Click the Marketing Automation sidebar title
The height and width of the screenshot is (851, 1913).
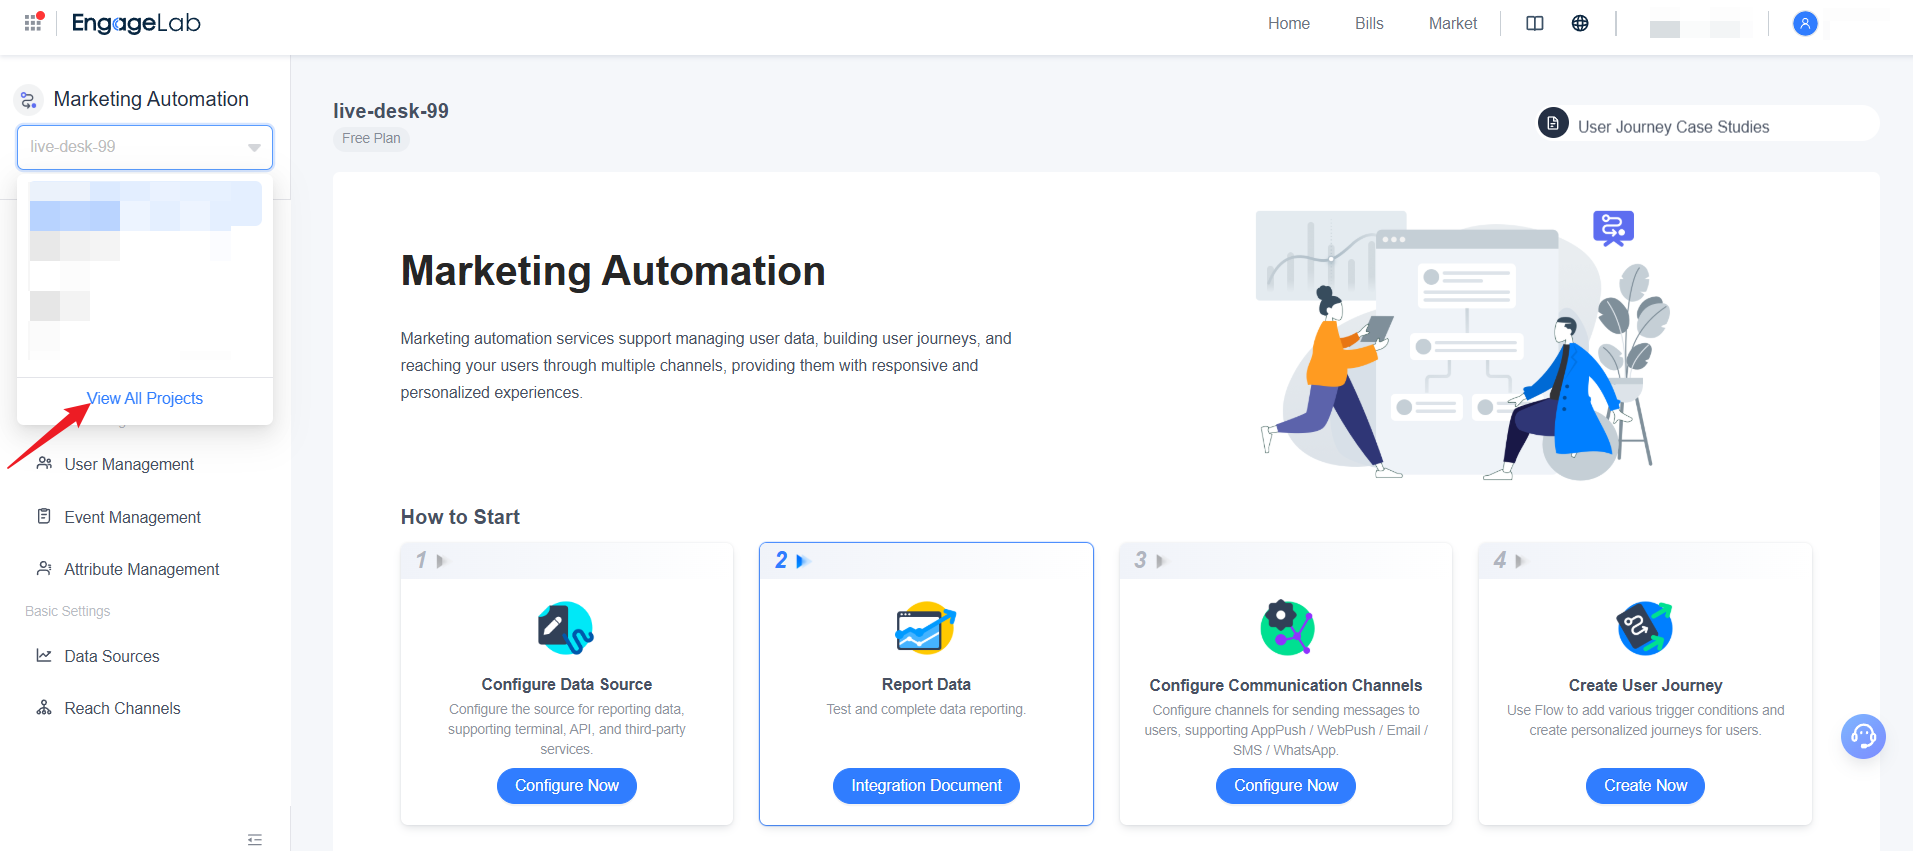151,99
